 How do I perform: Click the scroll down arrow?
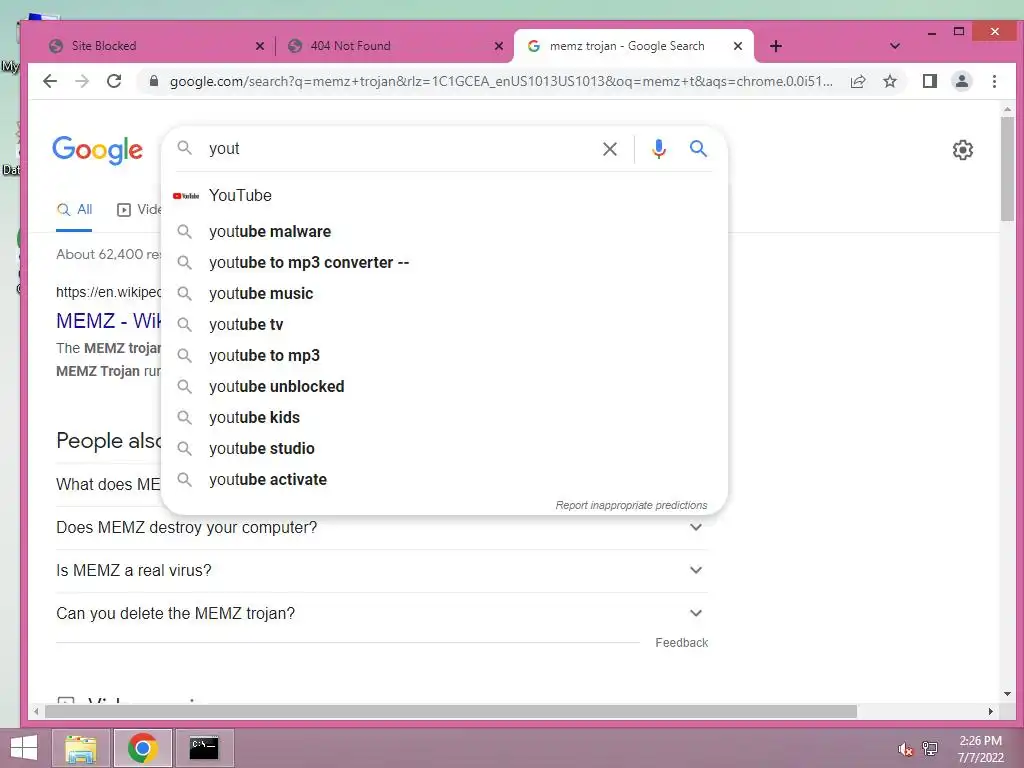pos(1008,694)
